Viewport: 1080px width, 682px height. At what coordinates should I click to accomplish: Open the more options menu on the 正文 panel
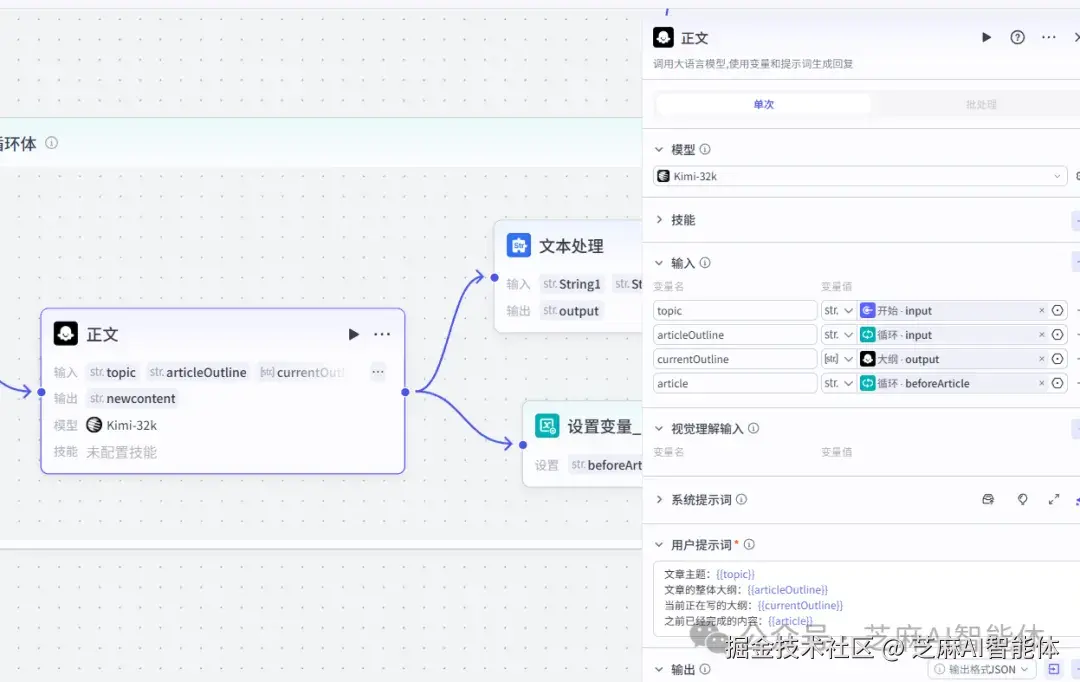pos(1048,37)
